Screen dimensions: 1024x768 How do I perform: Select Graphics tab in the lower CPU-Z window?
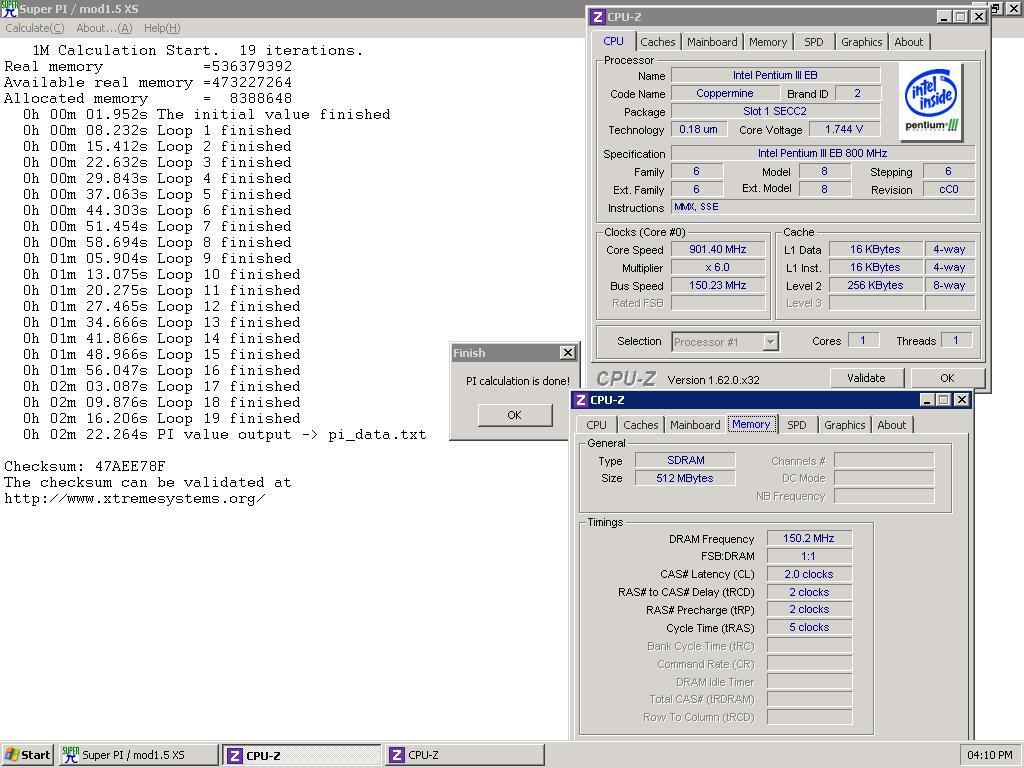[x=844, y=424]
